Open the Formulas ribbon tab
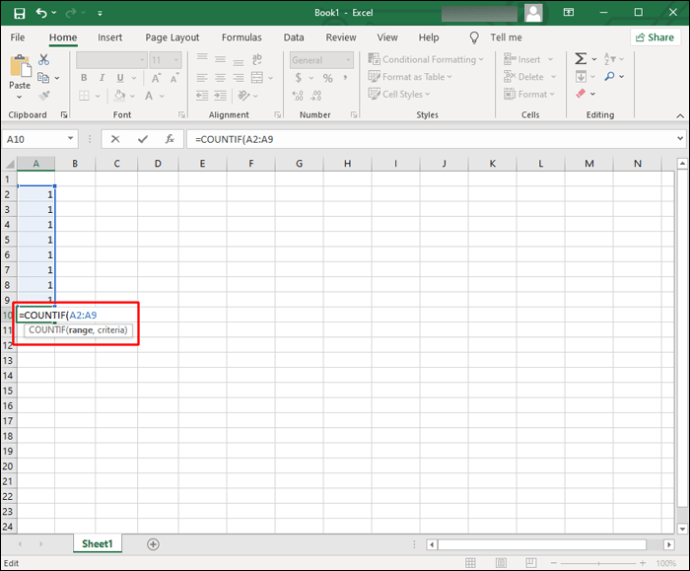The height and width of the screenshot is (571, 690). [x=241, y=37]
